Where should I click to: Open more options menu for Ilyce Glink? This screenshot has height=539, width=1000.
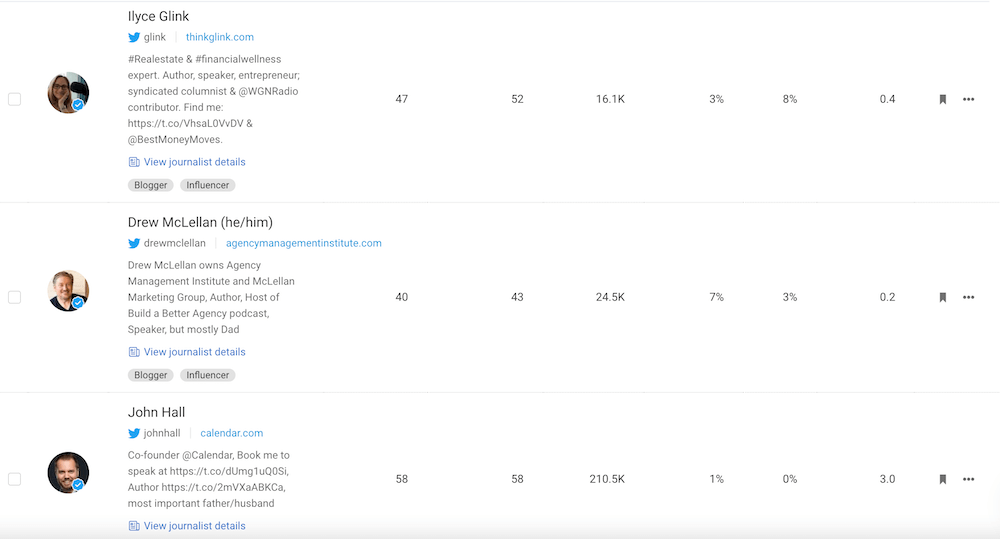(968, 100)
